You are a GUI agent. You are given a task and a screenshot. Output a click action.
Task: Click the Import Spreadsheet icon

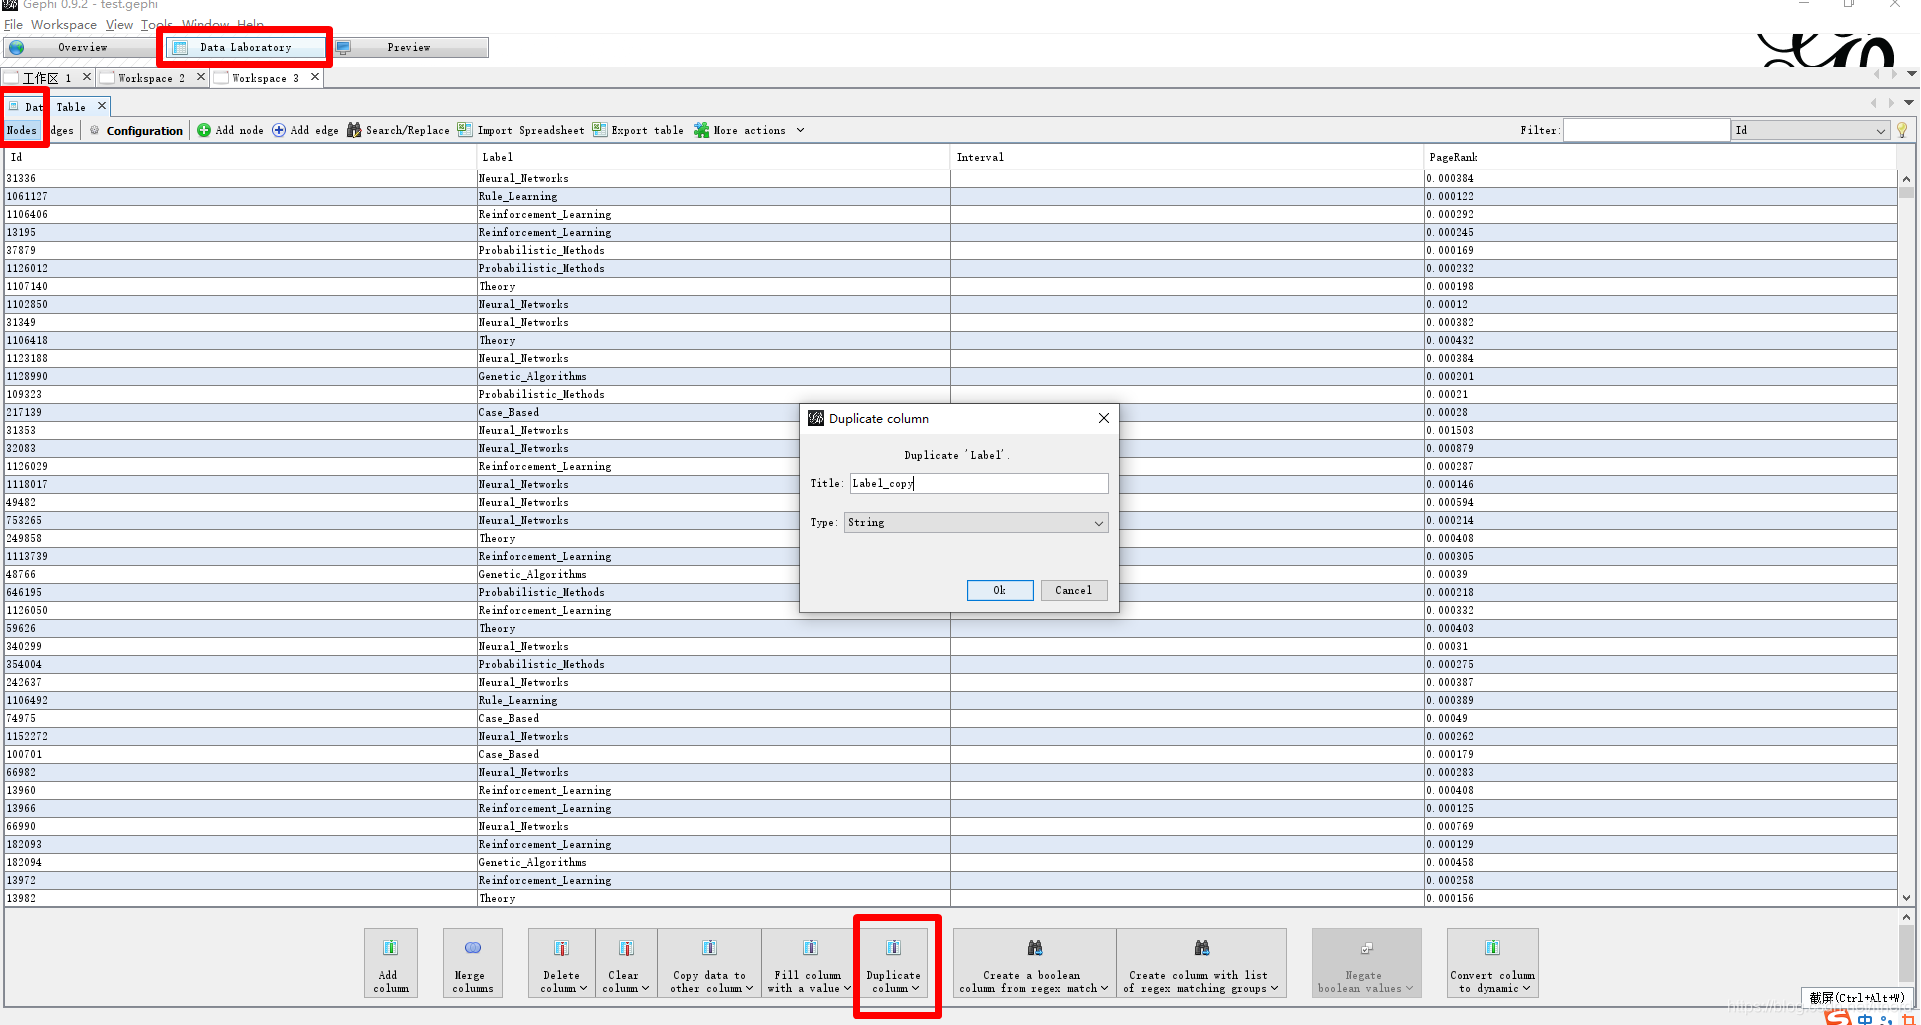click(465, 130)
